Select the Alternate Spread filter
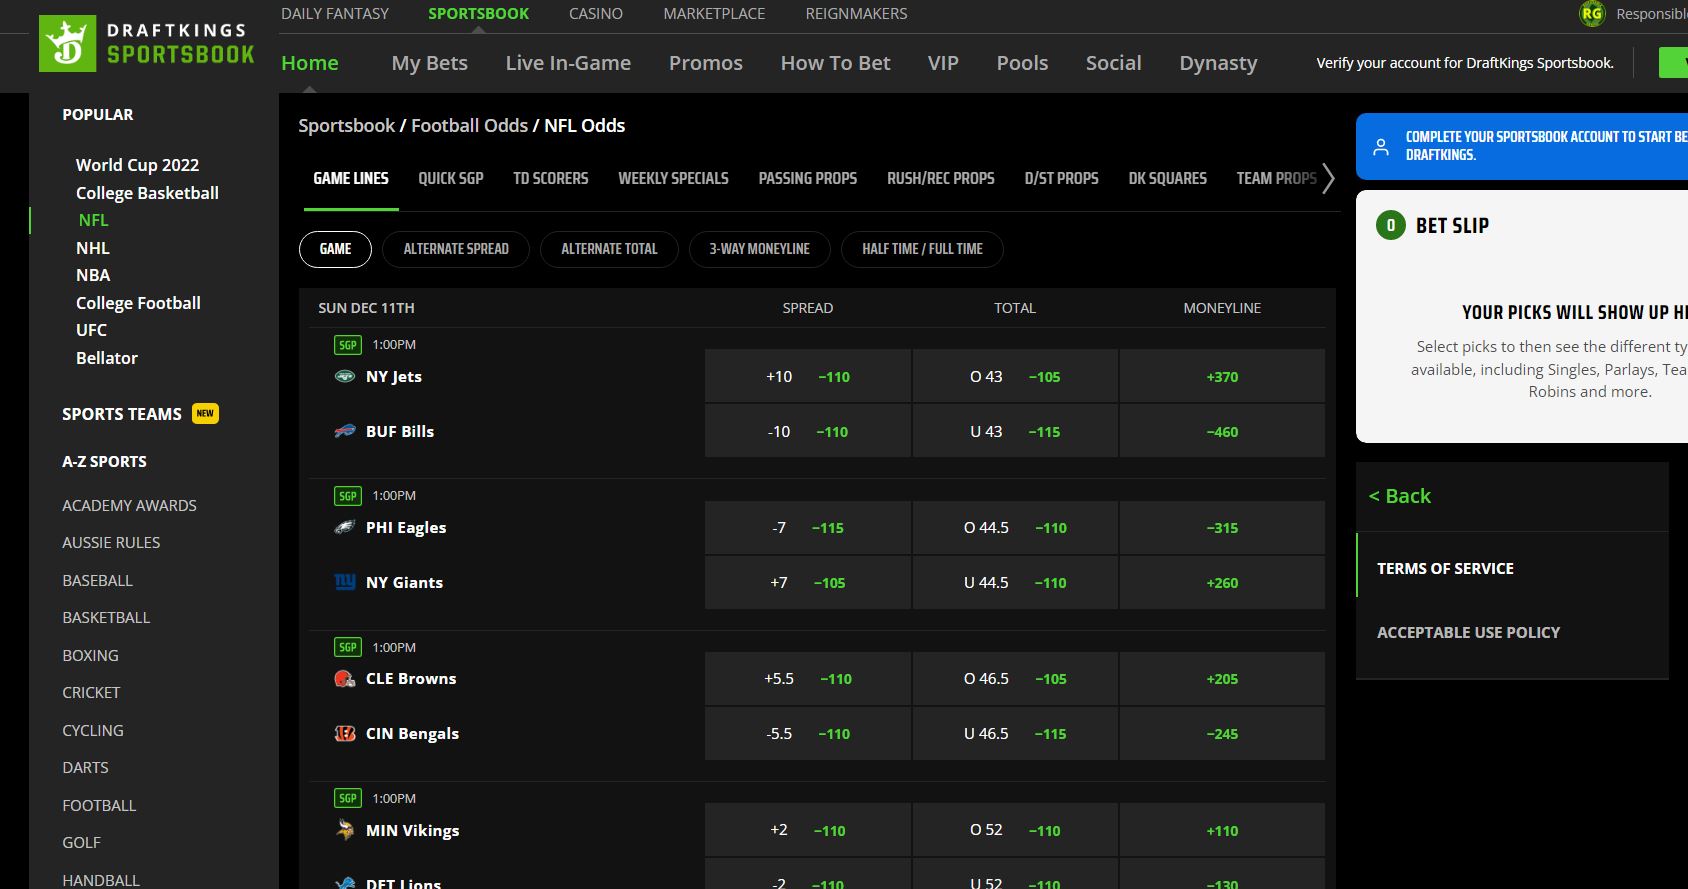Viewport: 1688px width, 889px height. [x=456, y=249]
